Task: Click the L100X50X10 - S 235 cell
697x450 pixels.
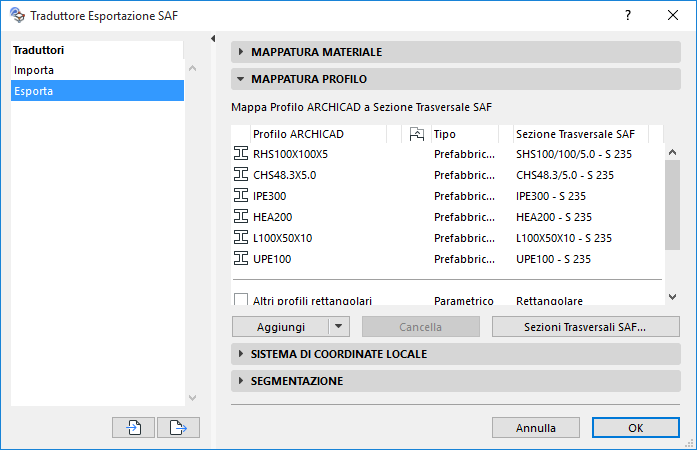Action: [564, 238]
